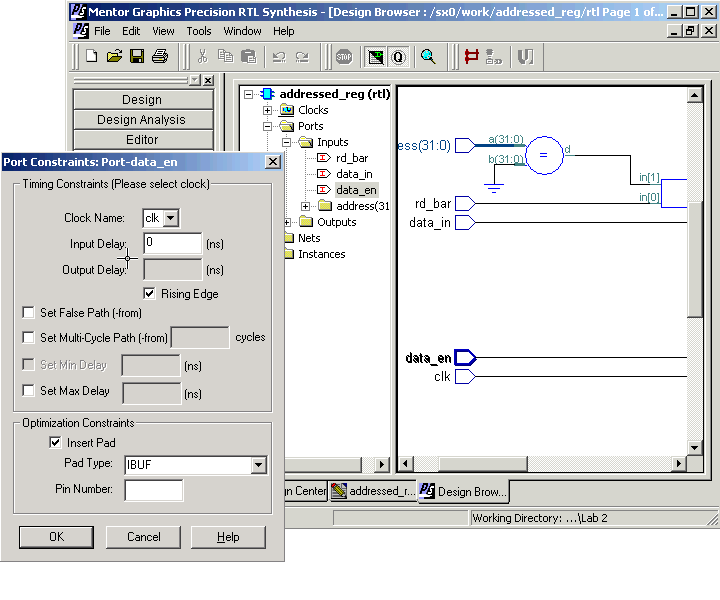Create a new file with New icon
This screenshot has width=720, height=600.
92,56
